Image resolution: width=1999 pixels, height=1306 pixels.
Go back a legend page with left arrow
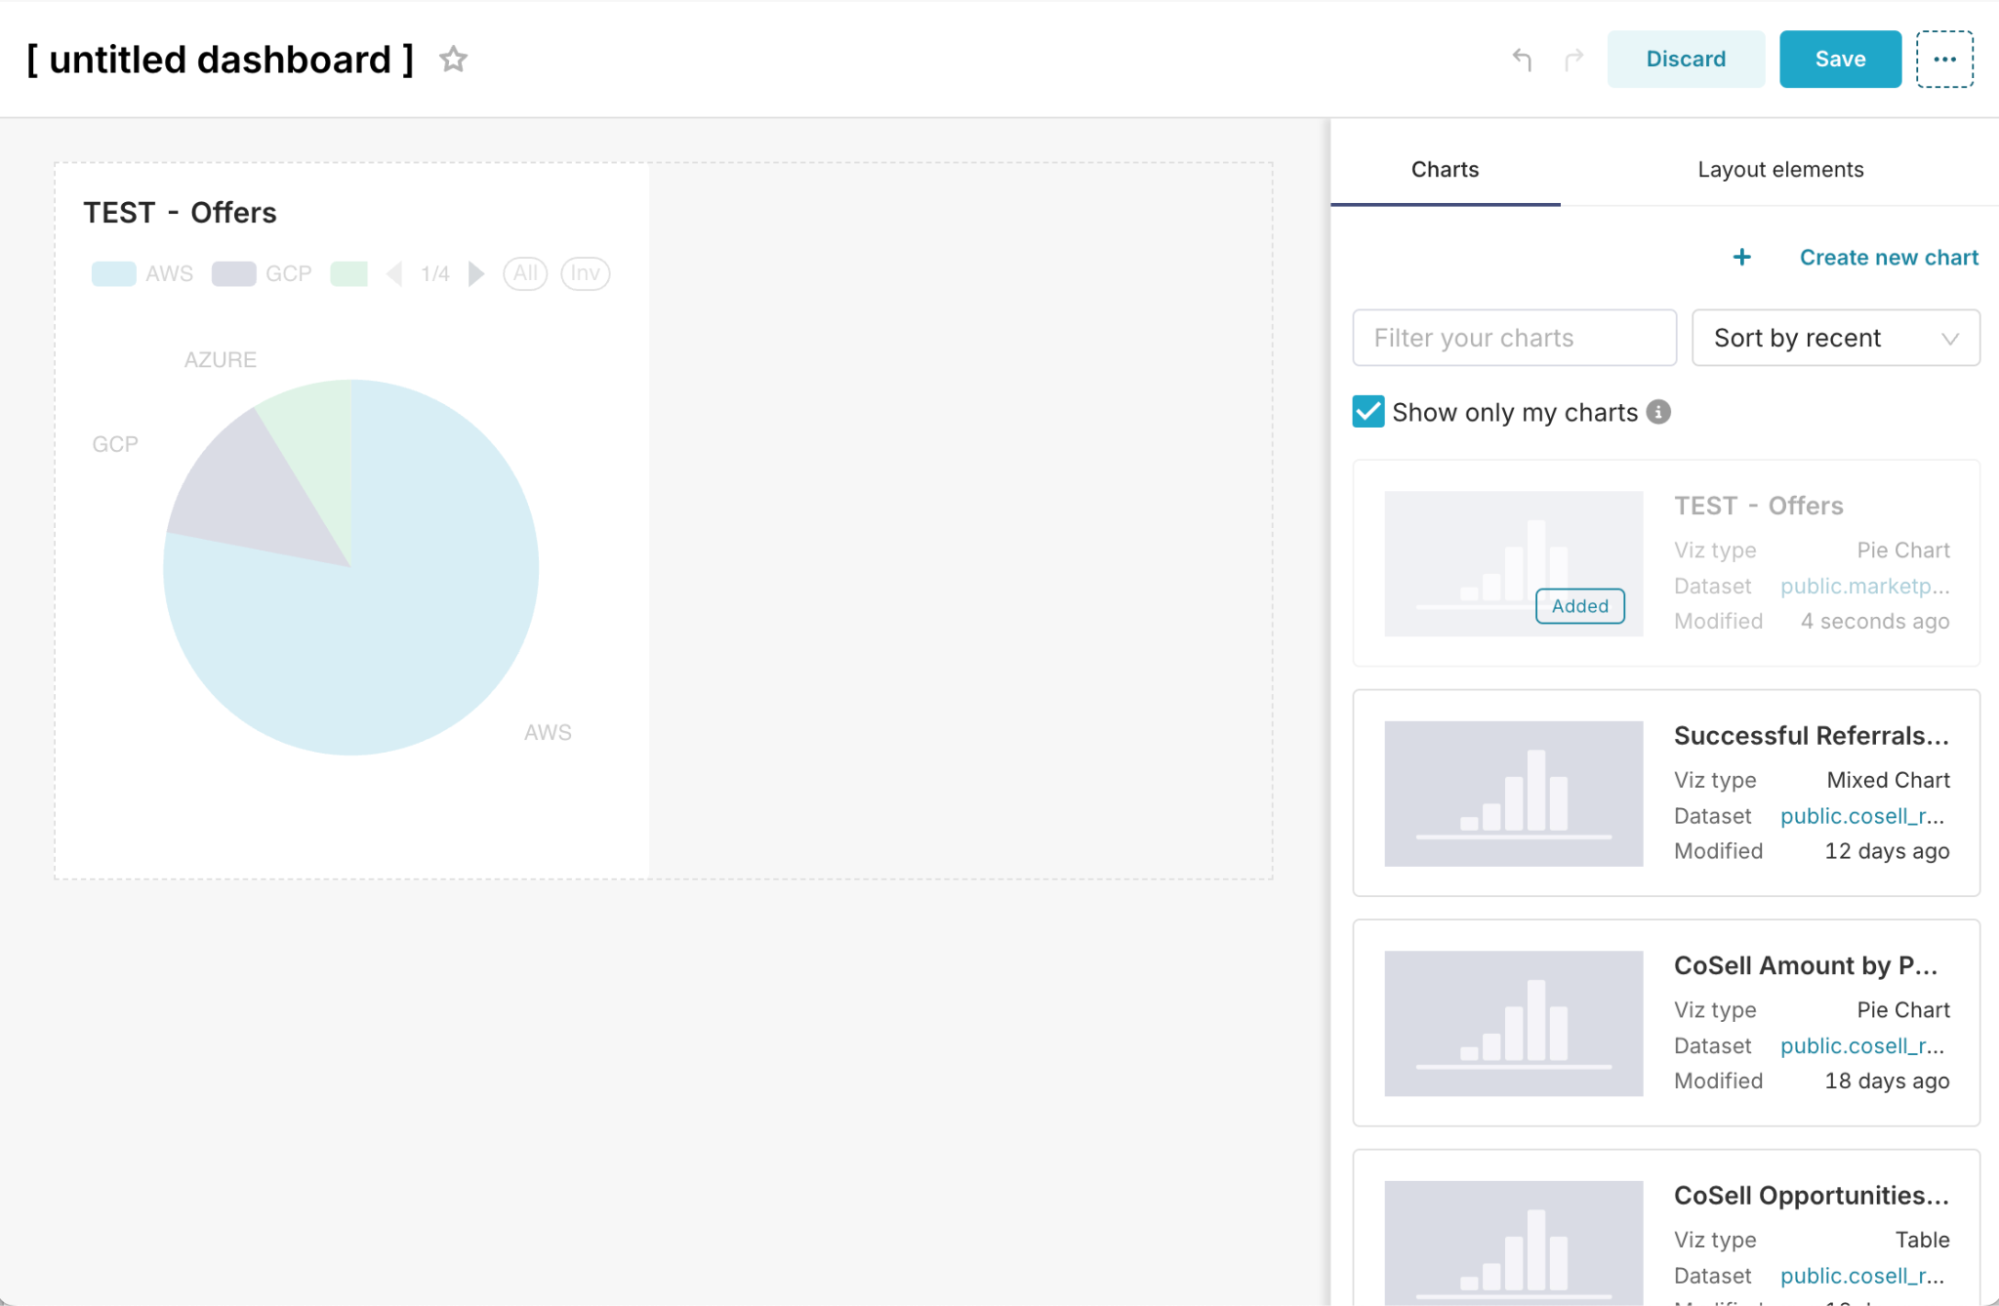pyautogui.click(x=394, y=273)
